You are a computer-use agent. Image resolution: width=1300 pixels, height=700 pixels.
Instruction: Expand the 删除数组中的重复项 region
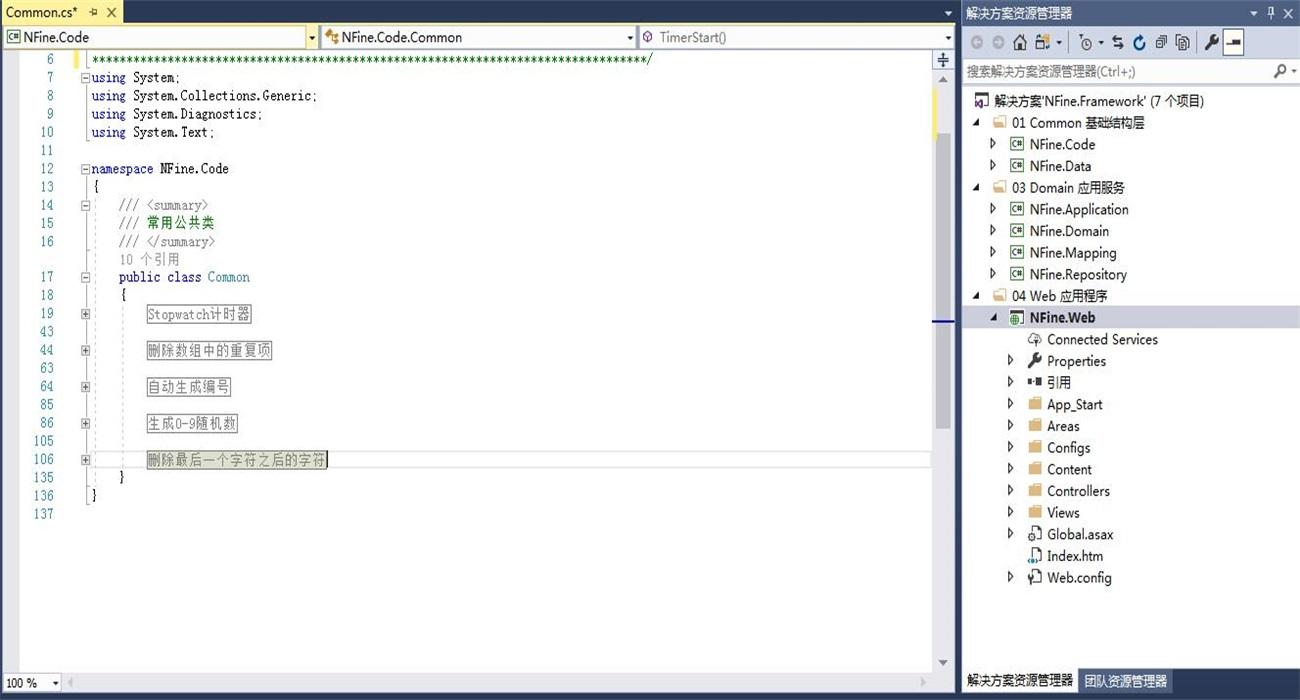[86, 350]
